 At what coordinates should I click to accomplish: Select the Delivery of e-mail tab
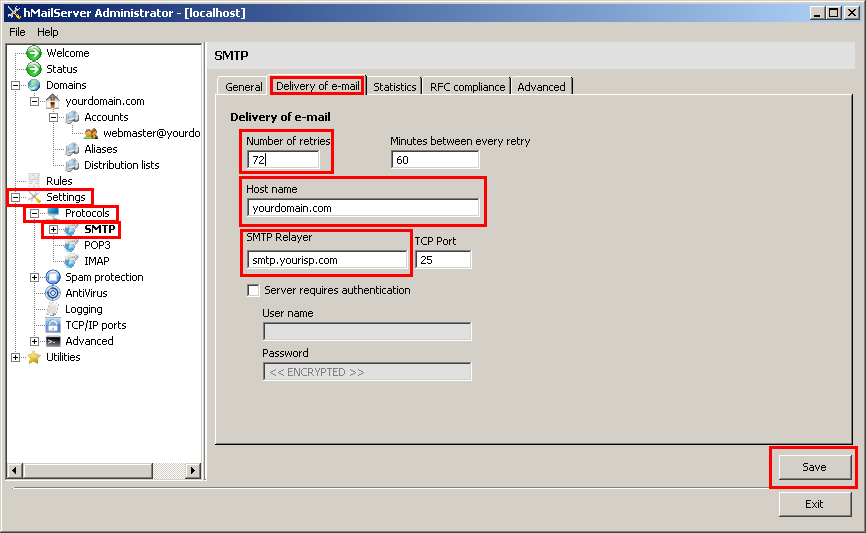[x=318, y=86]
